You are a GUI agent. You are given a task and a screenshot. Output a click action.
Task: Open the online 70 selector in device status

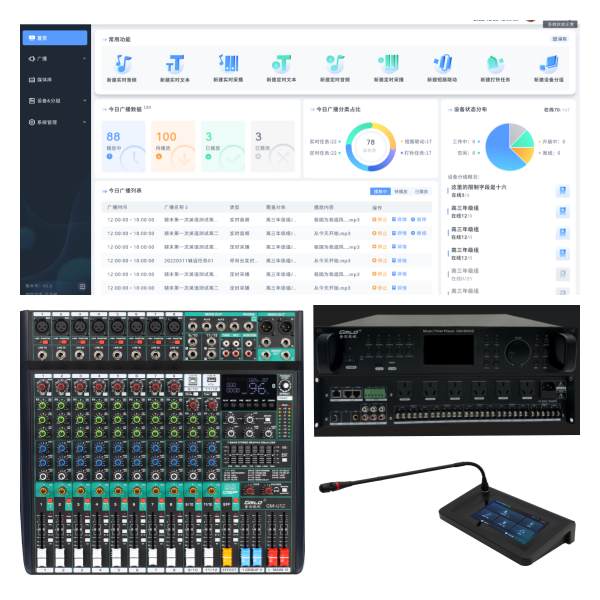coord(556,110)
